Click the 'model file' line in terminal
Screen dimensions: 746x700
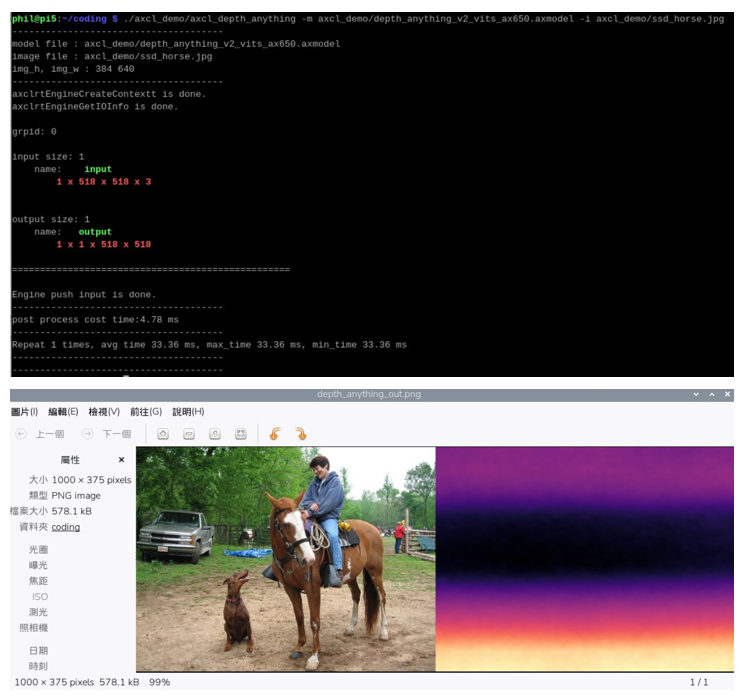176,44
